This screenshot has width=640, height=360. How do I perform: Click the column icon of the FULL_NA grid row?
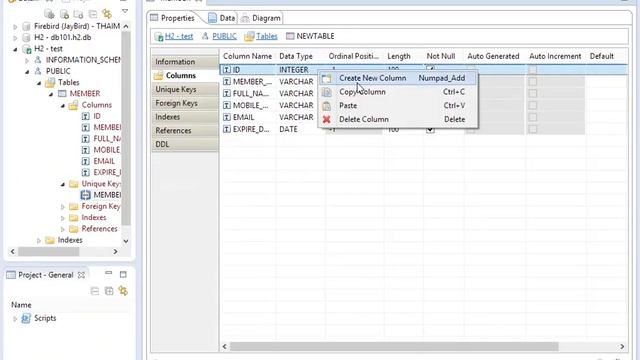point(227,94)
